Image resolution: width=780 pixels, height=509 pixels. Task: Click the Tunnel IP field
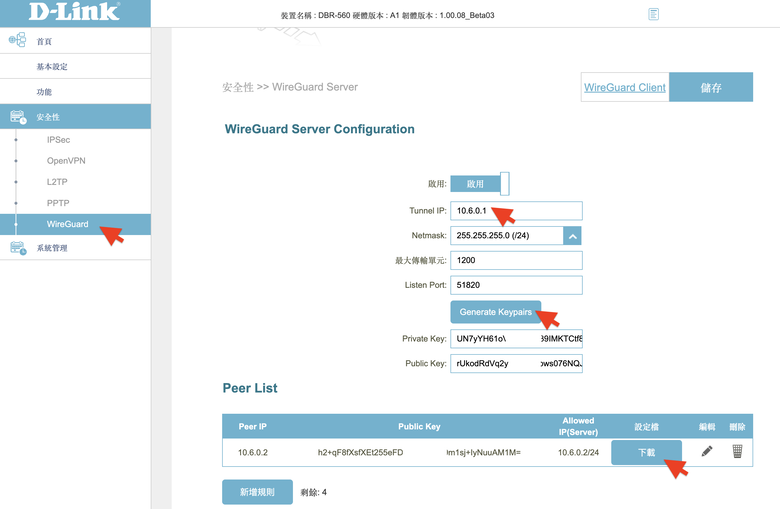[x=516, y=211]
